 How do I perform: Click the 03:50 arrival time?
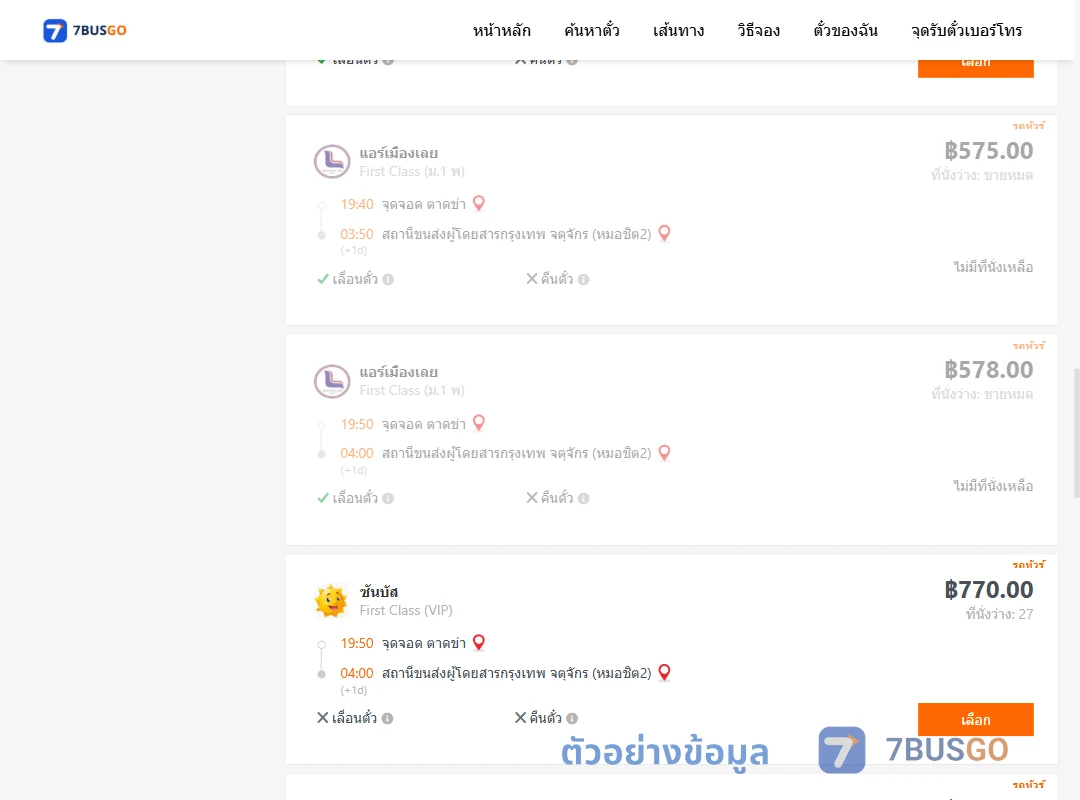coord(357,234)
